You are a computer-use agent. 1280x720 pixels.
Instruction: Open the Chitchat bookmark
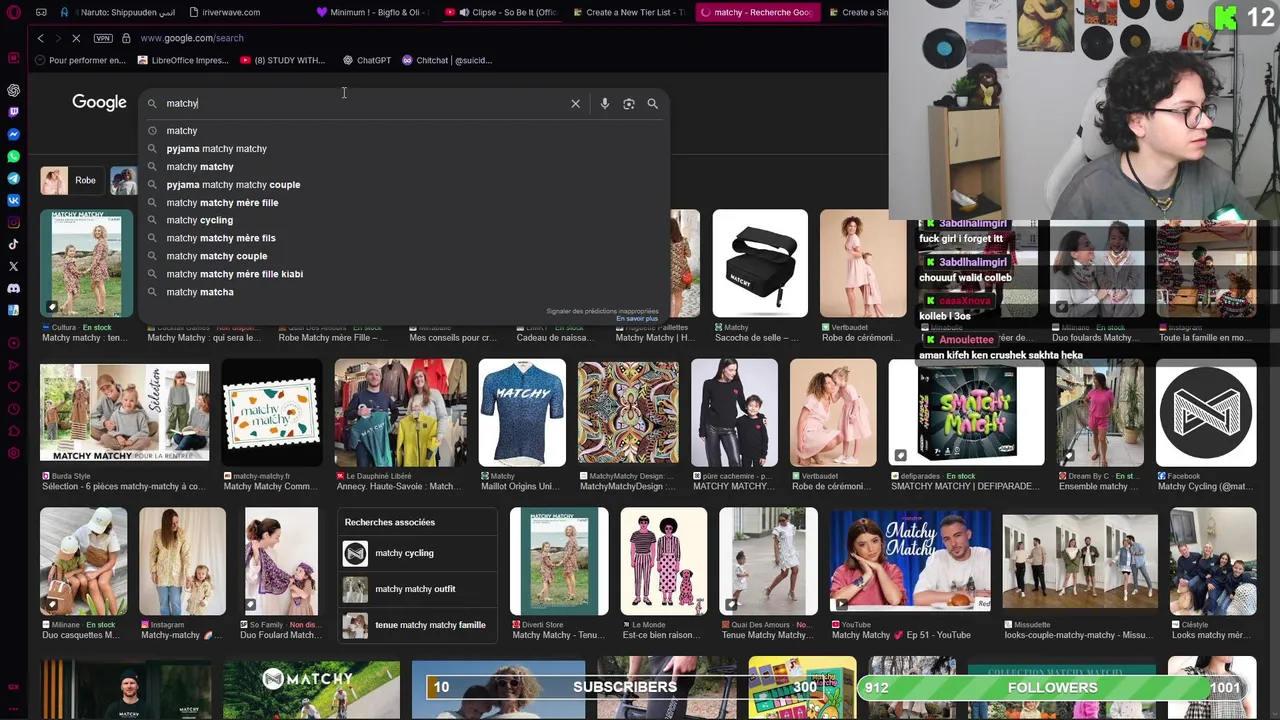(x=447, y=60)
